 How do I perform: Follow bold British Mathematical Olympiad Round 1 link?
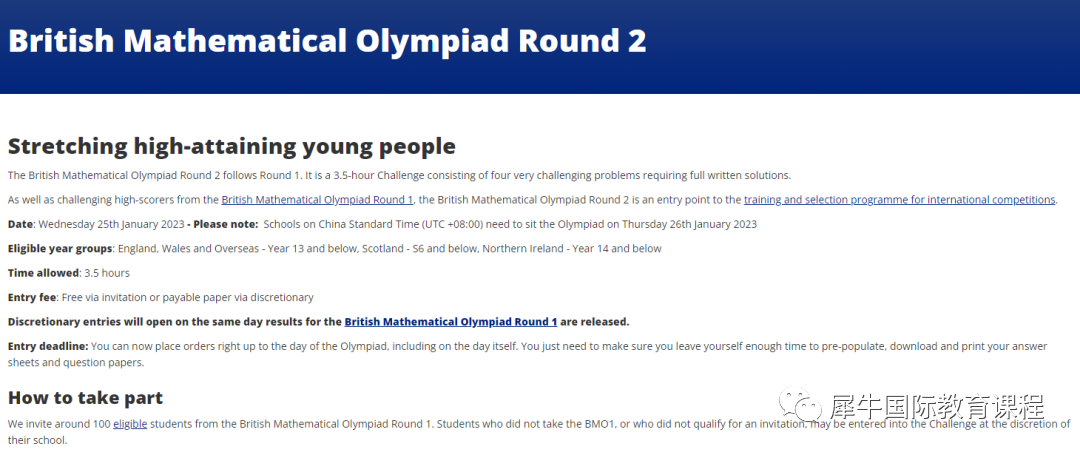coord(450,321)
